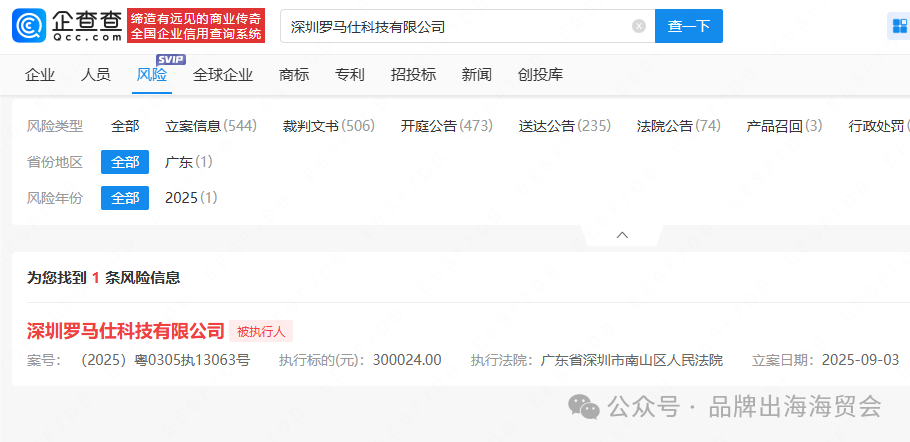910x442 pixels.
Task: Open the 新闻 tab
Action: pyautogui.click(x=476, y=75)
